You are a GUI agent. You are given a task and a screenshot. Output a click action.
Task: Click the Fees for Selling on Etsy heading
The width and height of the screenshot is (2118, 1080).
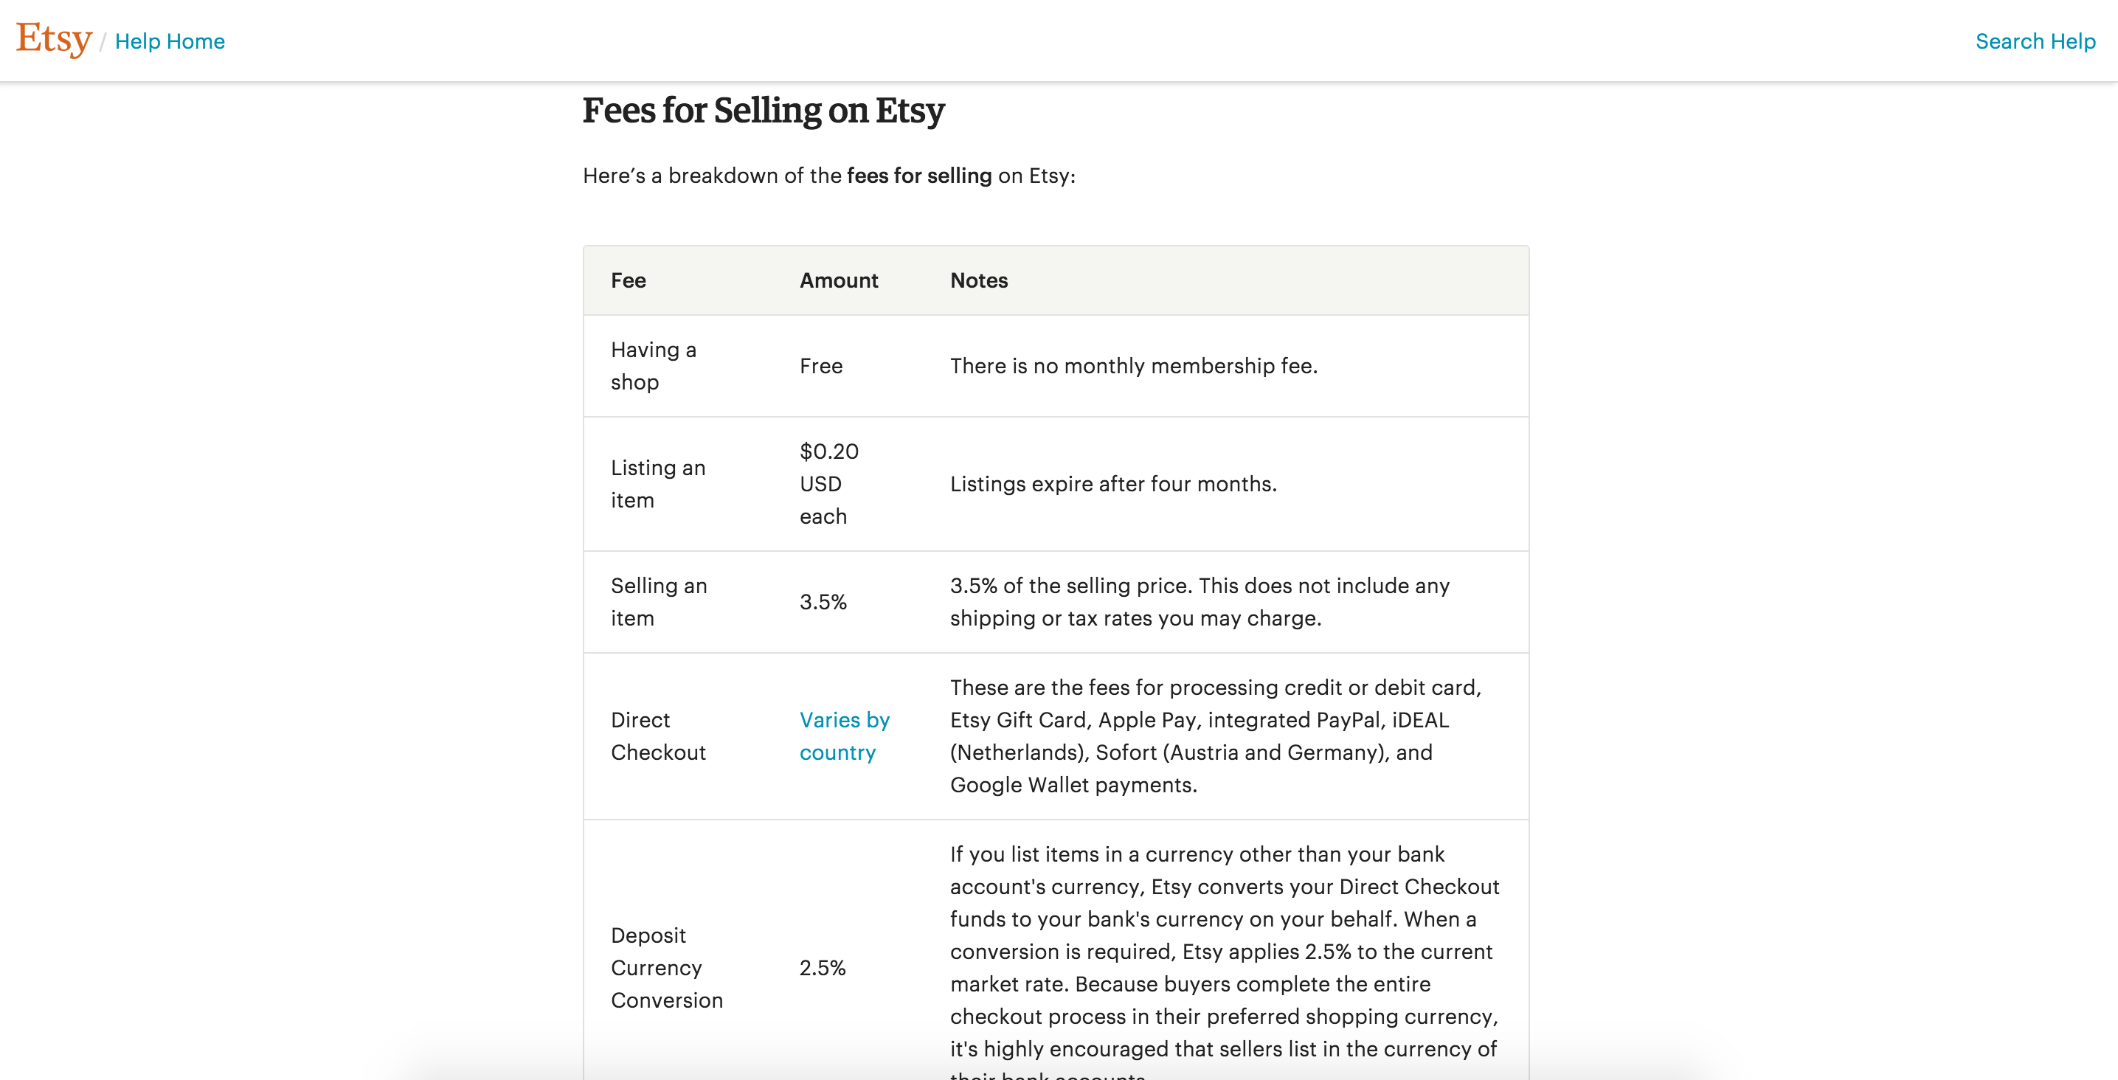click(x=763, y=111)
